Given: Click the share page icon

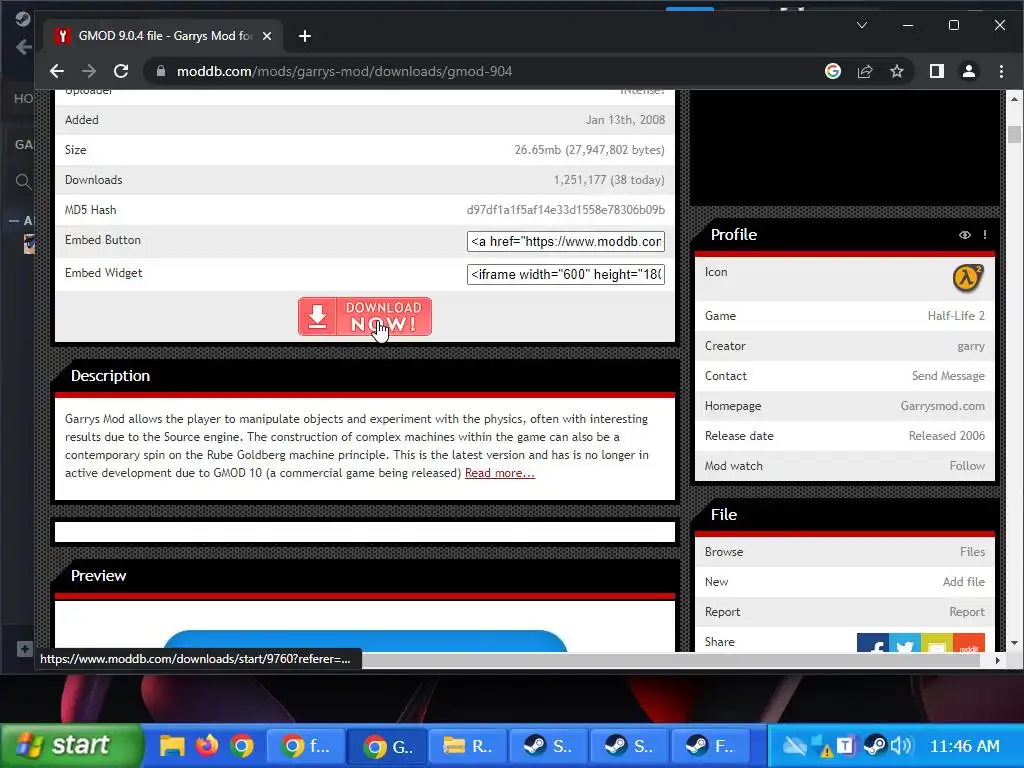Looking at the screenshot, I should coord(865,71).
